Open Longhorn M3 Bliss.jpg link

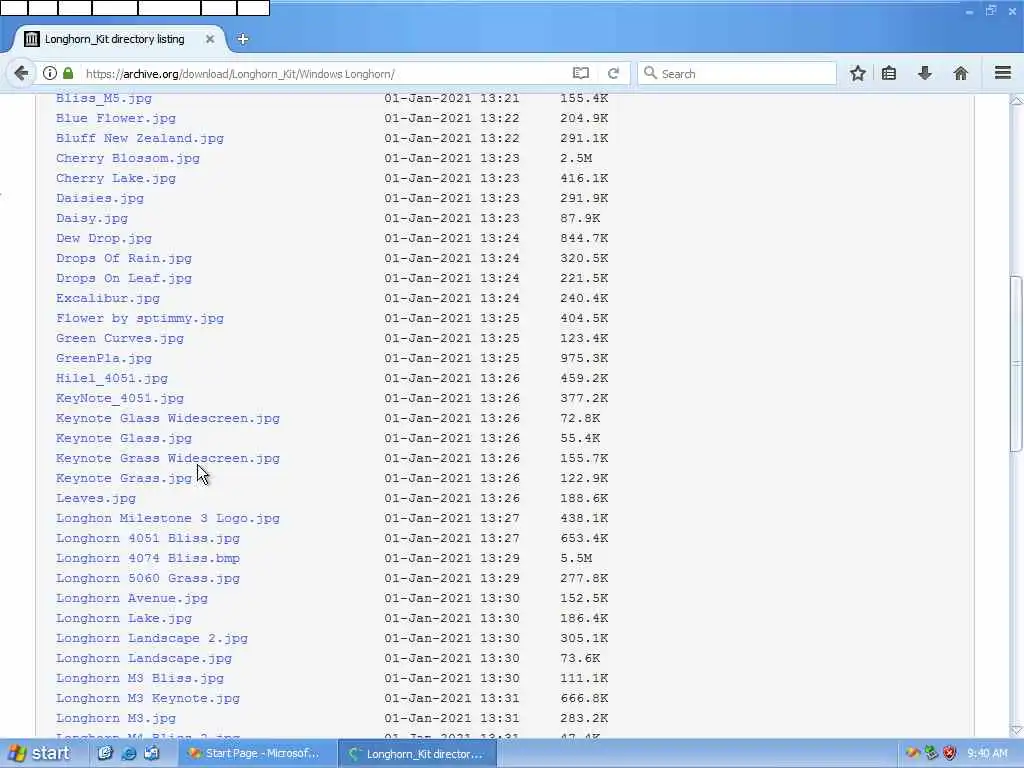point(140,678)
